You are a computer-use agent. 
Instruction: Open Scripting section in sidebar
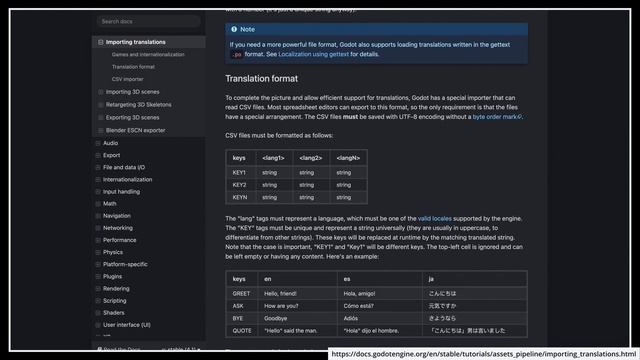point(114,301)
